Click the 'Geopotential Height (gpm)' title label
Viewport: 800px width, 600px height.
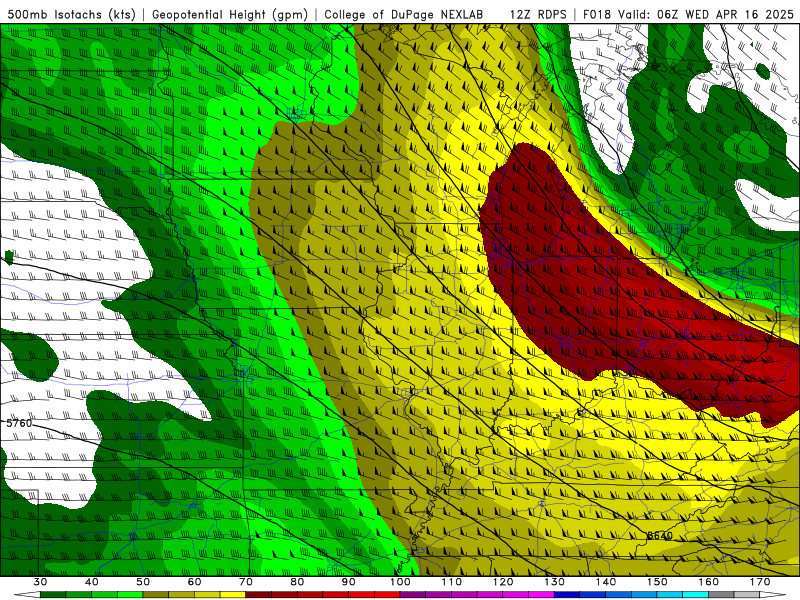pos(230,14)
